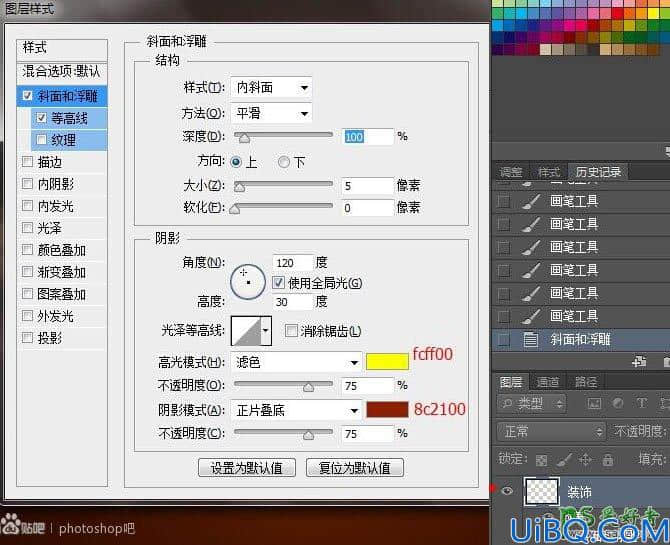Enable 消除锯齿 checkbox

tap(291, 330)
